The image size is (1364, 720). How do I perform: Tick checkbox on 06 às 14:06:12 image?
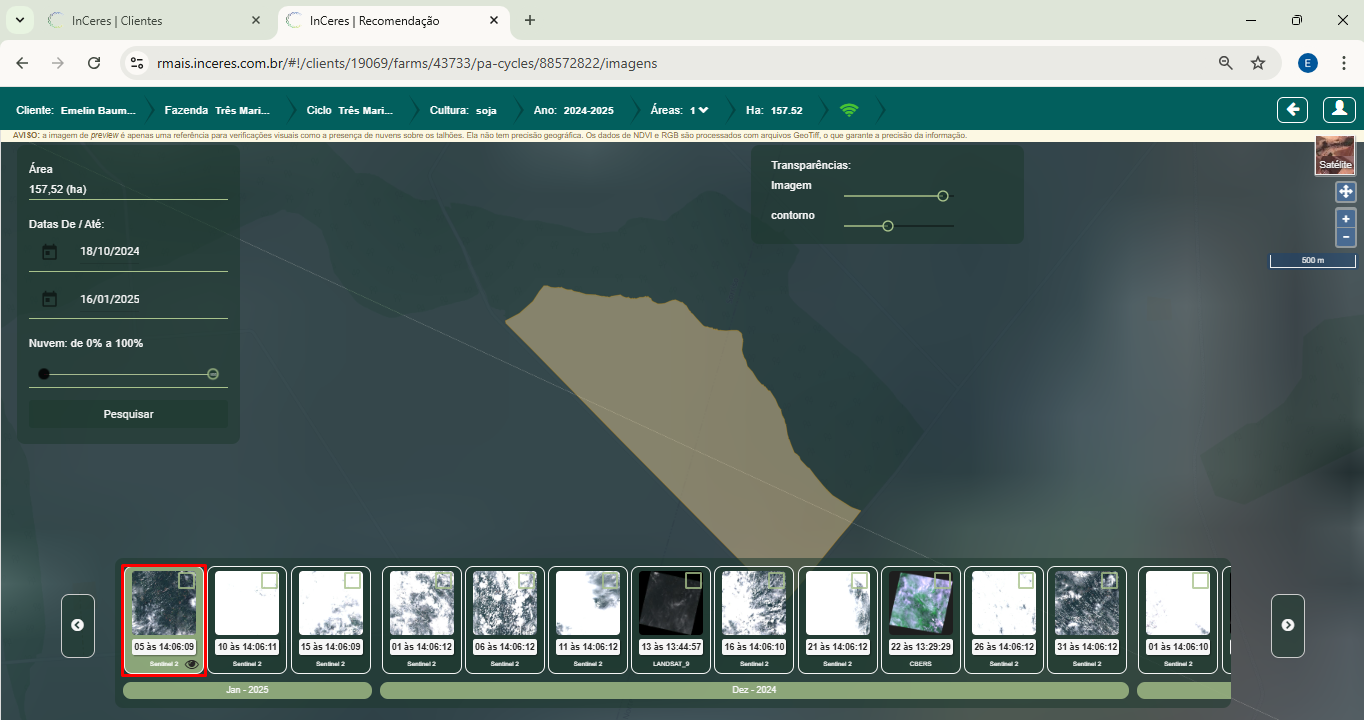tap(526, 580)
